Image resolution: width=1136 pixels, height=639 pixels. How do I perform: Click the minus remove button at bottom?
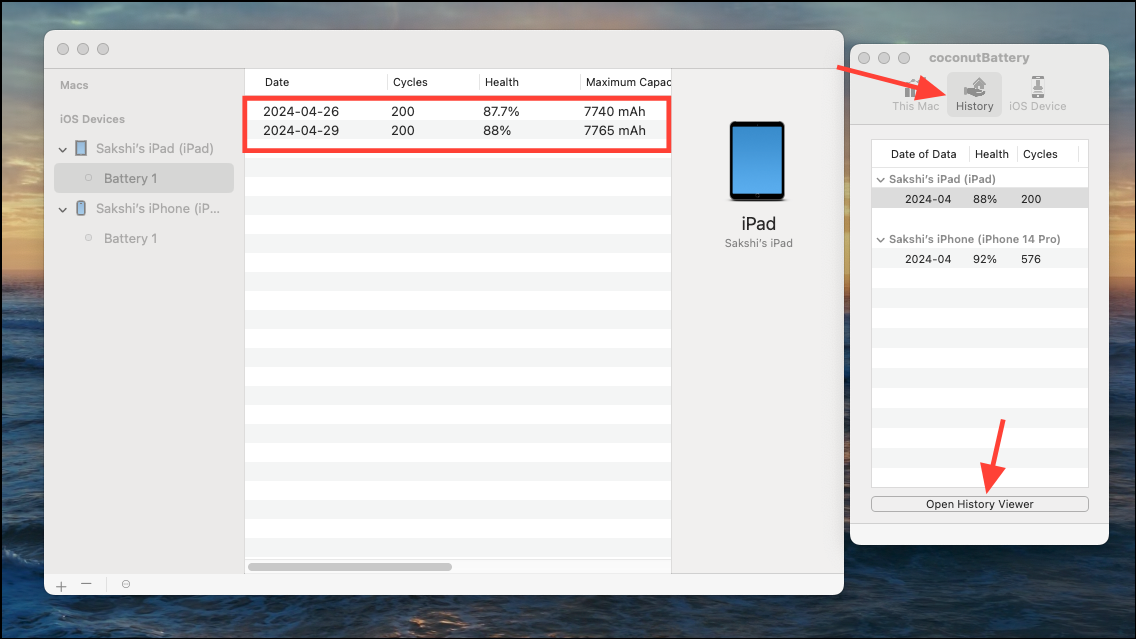(86, 584)
